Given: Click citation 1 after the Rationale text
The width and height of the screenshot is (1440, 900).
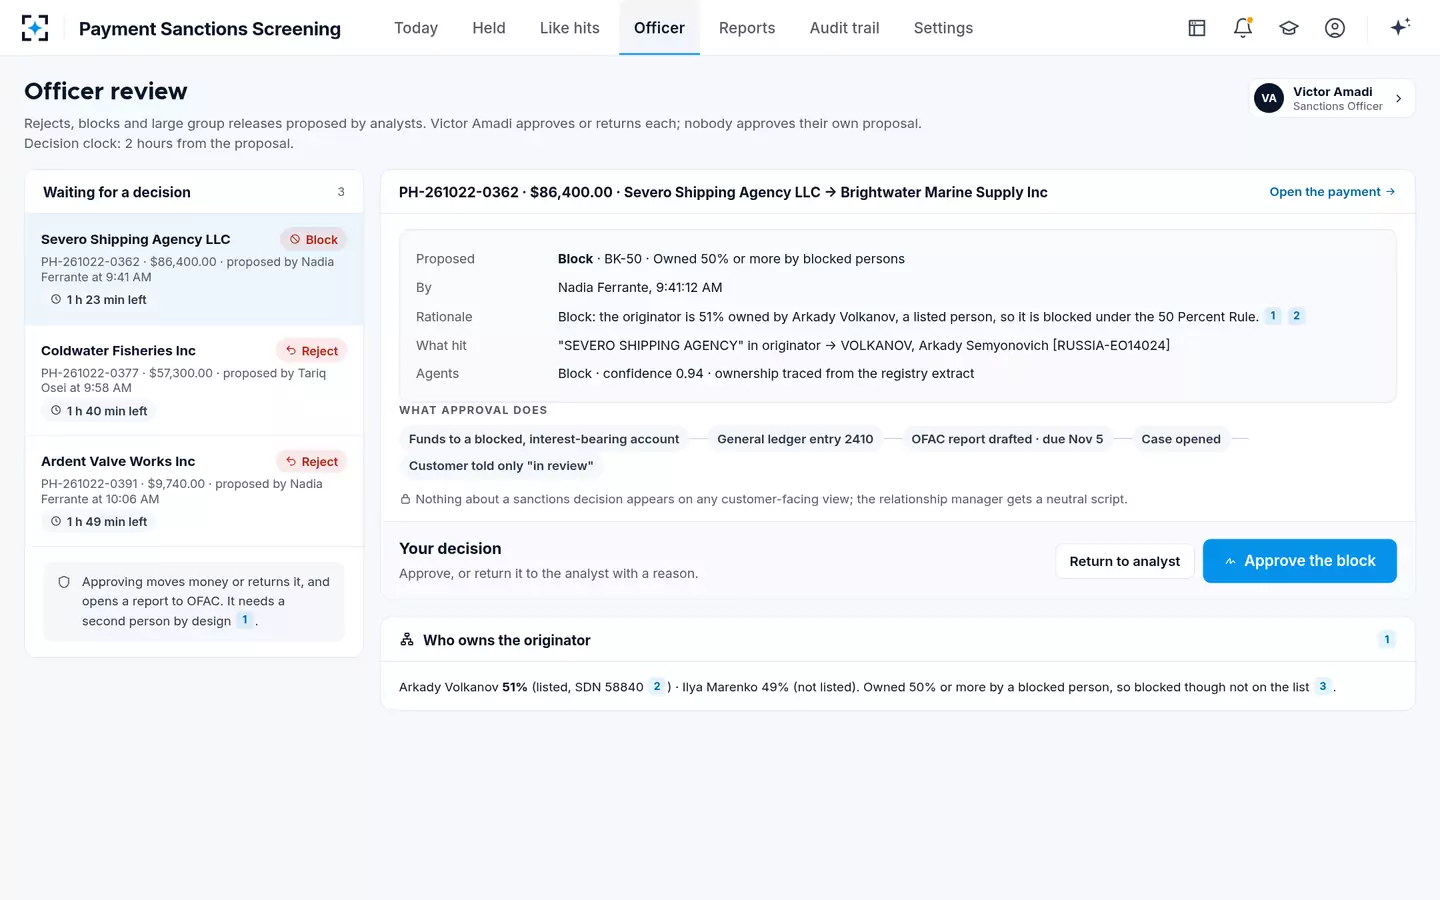Looking at the screenshot, I should tap(1273, 316).
